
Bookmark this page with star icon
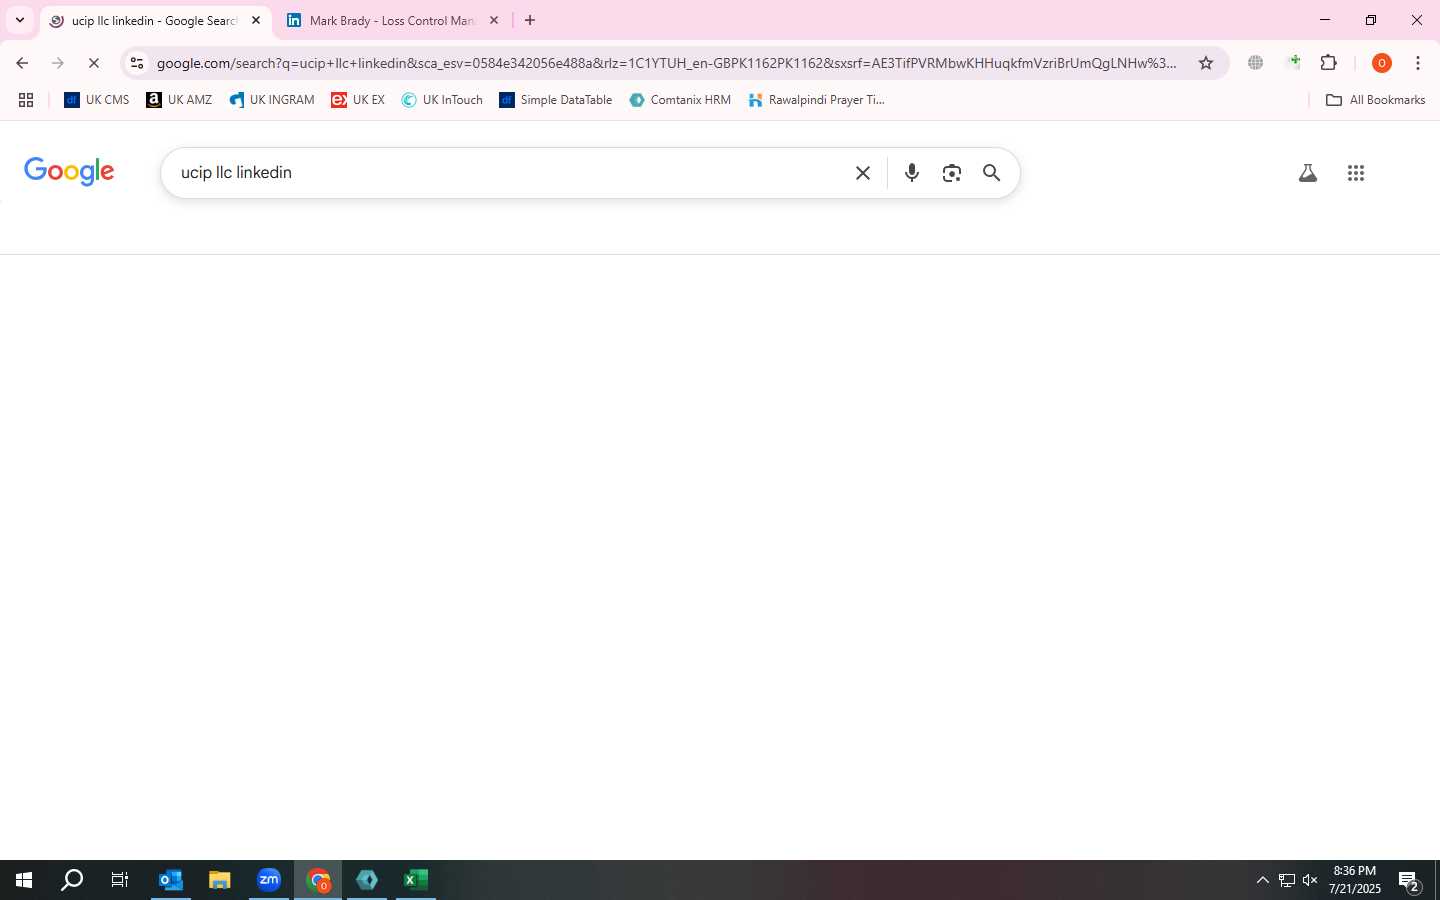[1206, 63]
